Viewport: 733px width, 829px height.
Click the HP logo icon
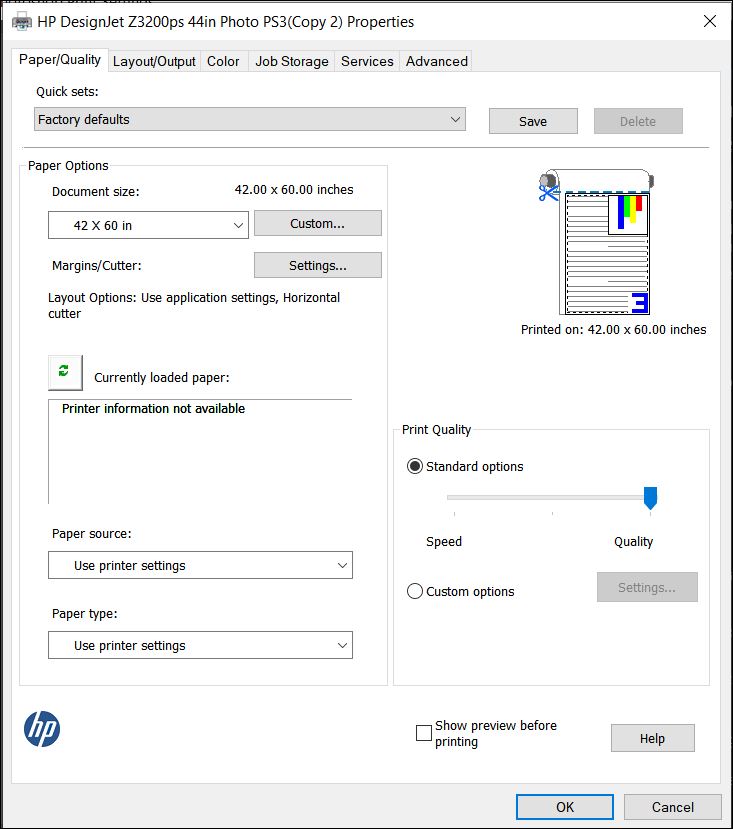[42, 729]
